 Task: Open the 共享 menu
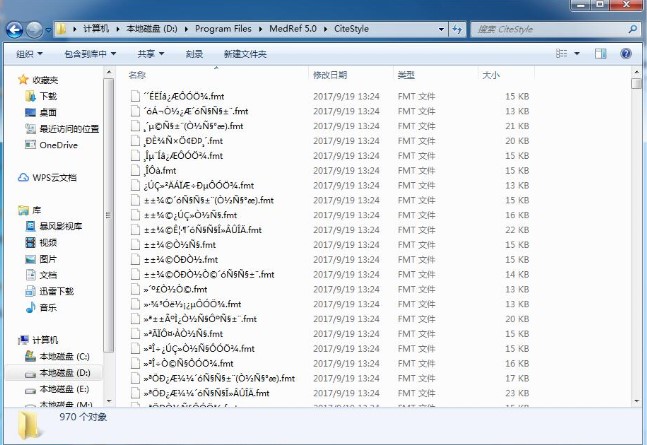151,54
